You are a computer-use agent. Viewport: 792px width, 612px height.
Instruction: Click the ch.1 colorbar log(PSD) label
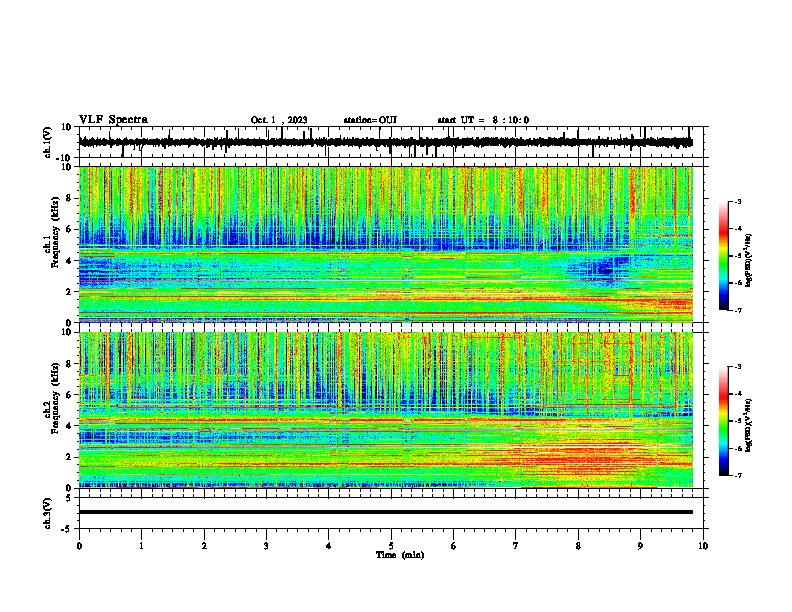[x=749, y=261]
